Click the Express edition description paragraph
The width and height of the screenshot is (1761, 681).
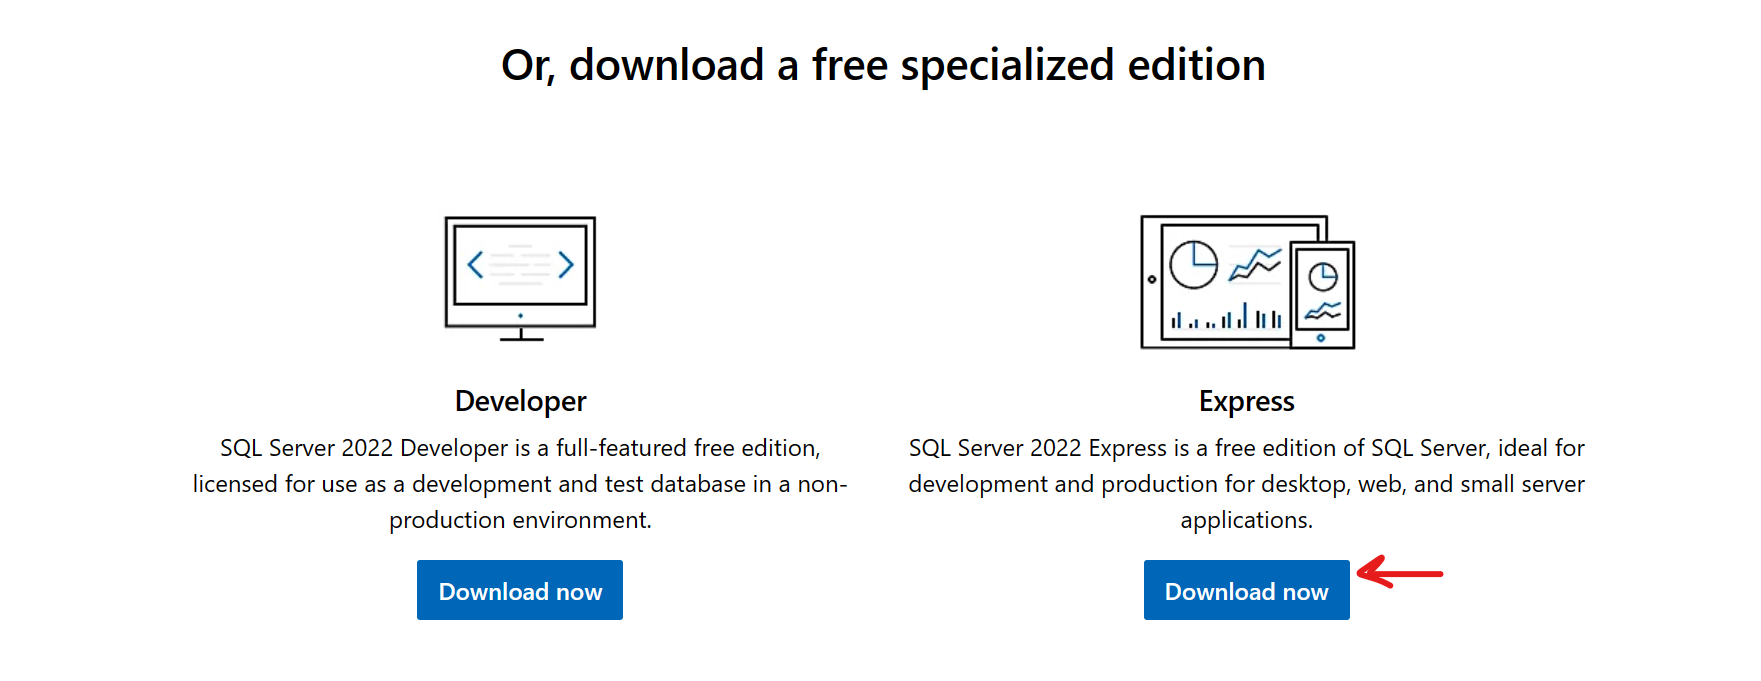click(x=1247, y=484)
